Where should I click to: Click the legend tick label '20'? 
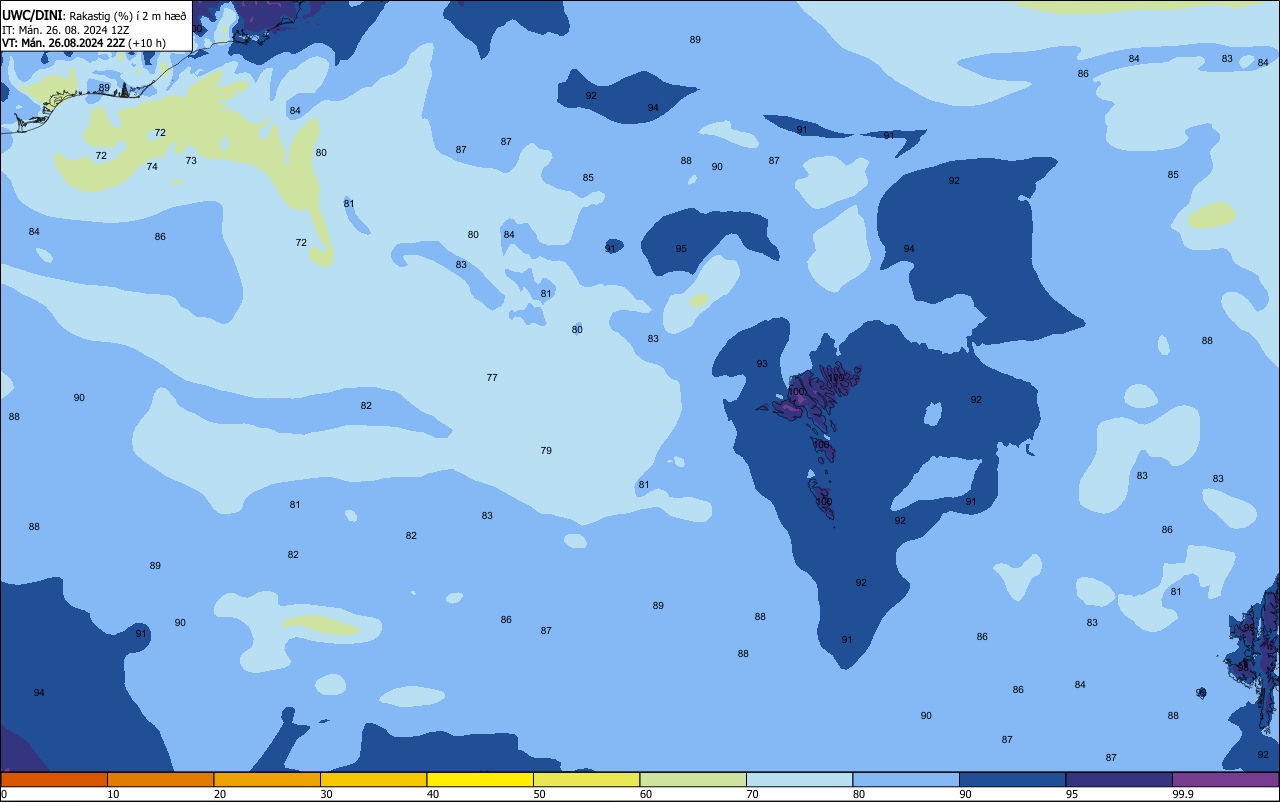coord(220,794)
